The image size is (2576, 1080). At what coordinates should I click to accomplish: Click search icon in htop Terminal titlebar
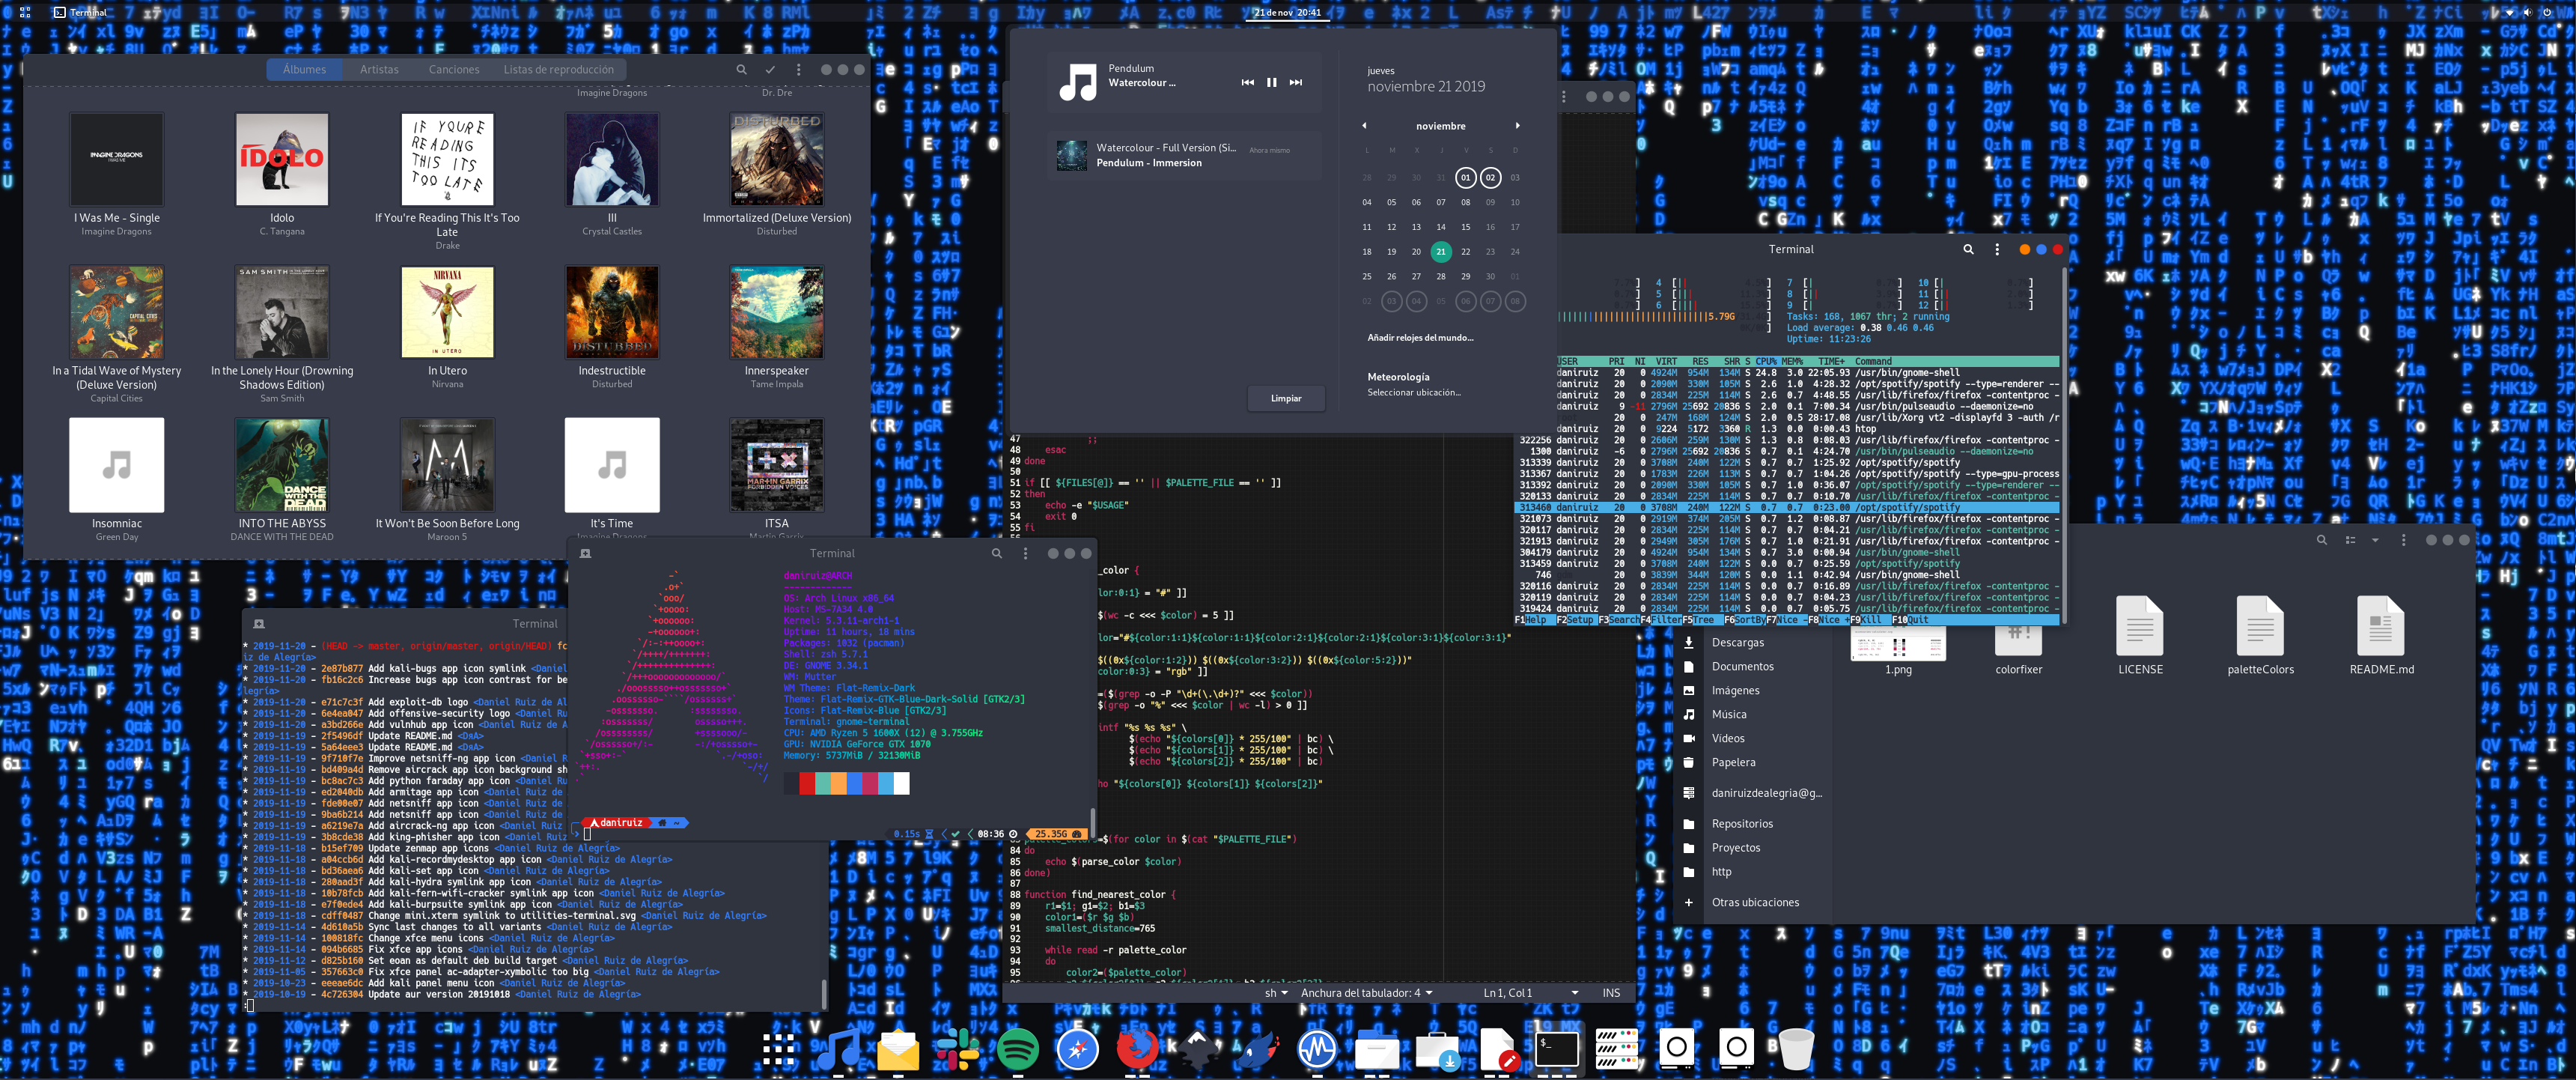pyautogui.click(x=1968, y=249)
